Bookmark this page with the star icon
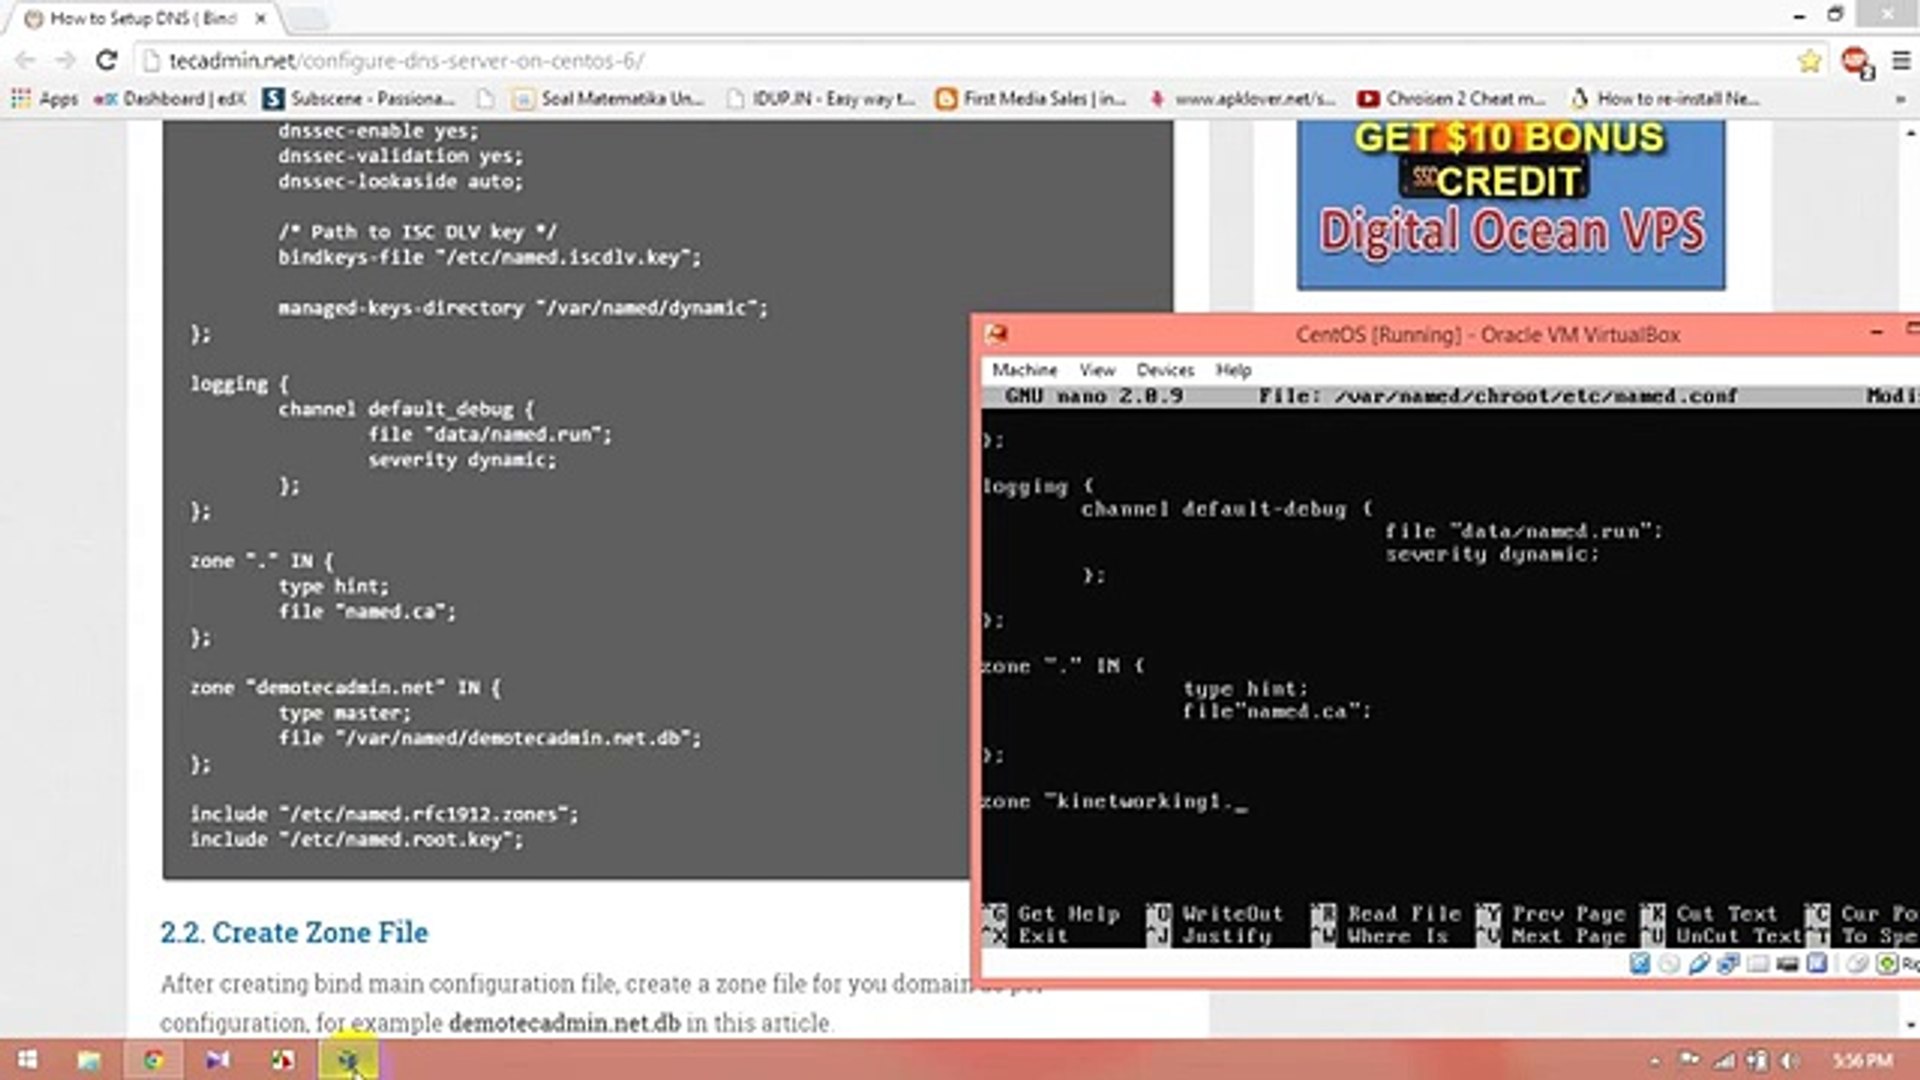This screenshot has width=1920, height=1080. (1809, 61)
